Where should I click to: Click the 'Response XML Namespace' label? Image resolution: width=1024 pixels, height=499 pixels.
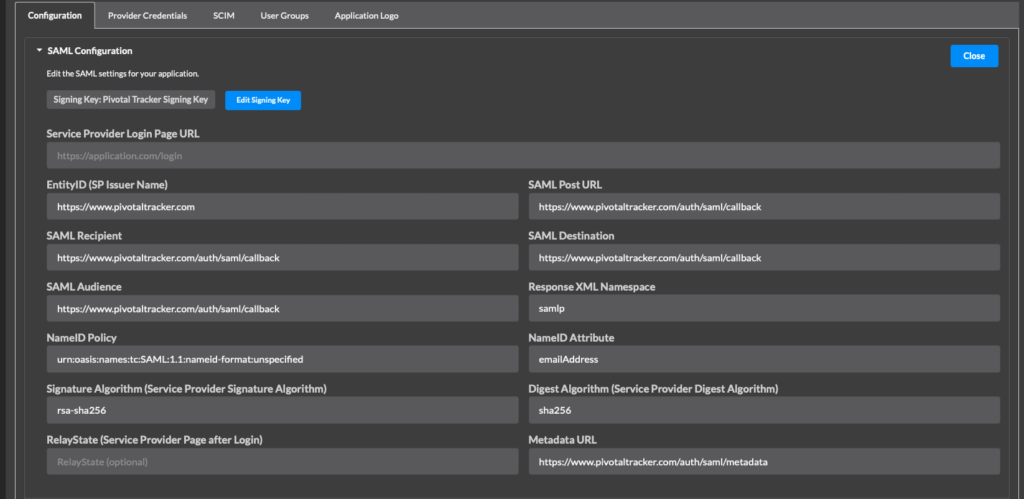[592, 286]
